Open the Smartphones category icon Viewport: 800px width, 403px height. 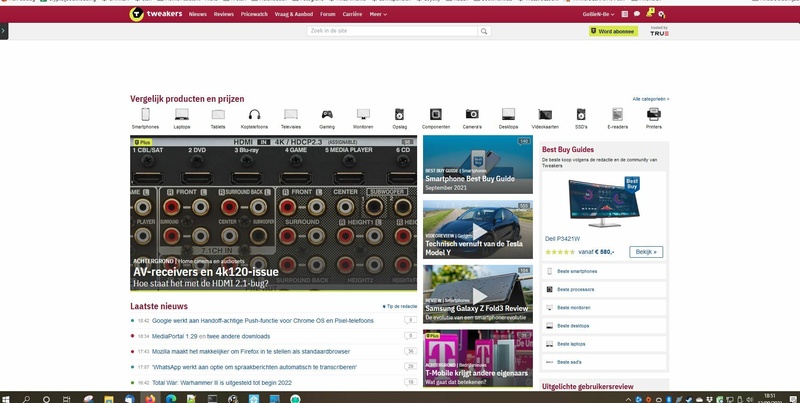click(145, 114)
